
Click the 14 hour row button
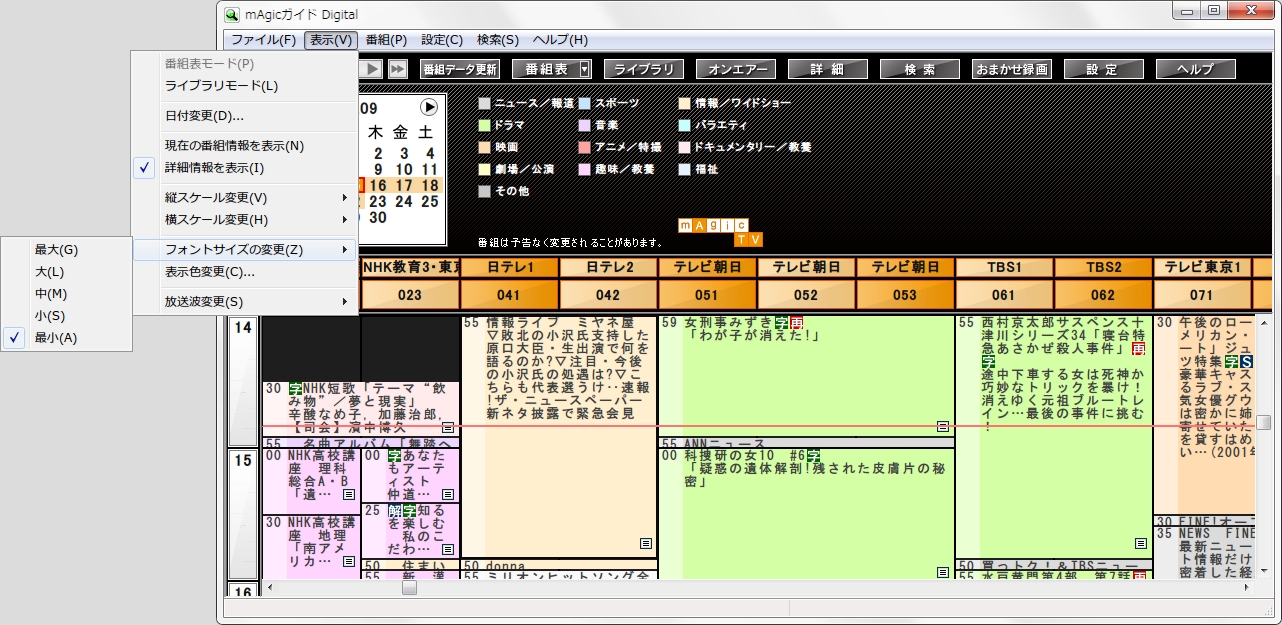[243, 380]
